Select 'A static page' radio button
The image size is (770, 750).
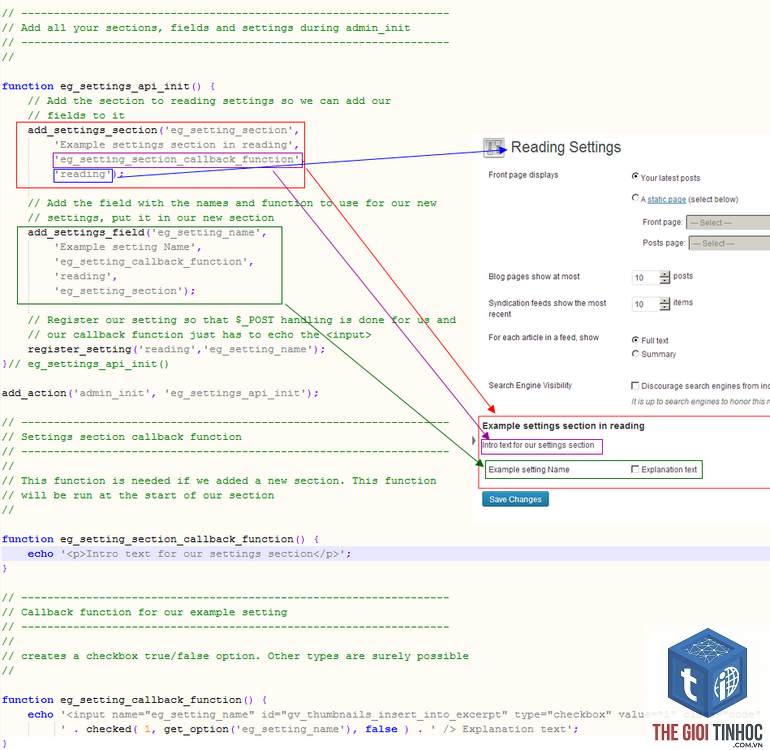tap(635, 198)
